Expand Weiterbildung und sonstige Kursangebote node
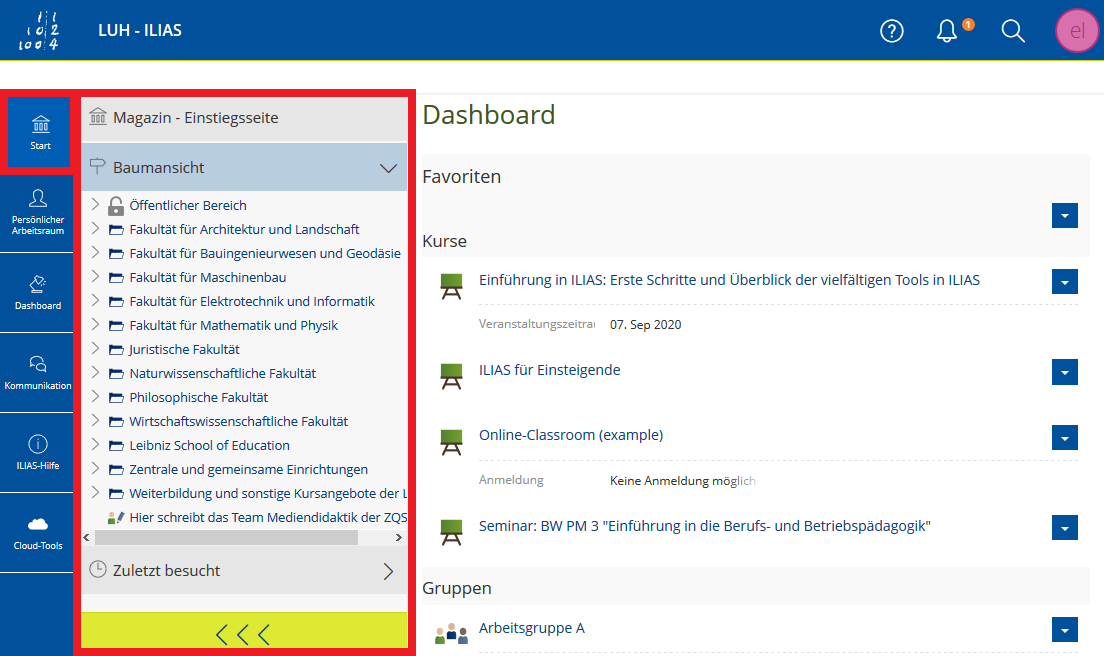The height and width of the screenshot is (656, 1104). [95, 493]
